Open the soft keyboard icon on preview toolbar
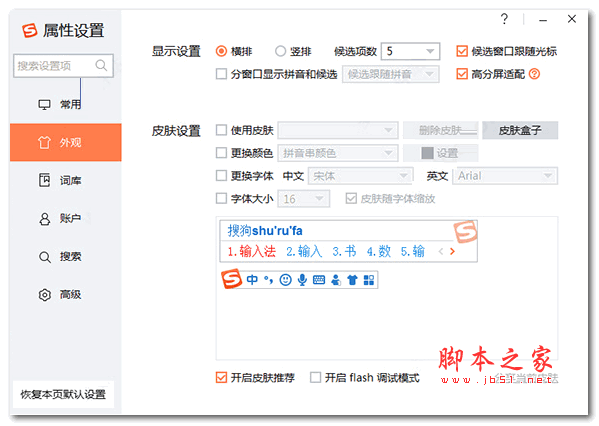Screen dimensions: 599x426 pyautogui.click(x=319, y=280)
